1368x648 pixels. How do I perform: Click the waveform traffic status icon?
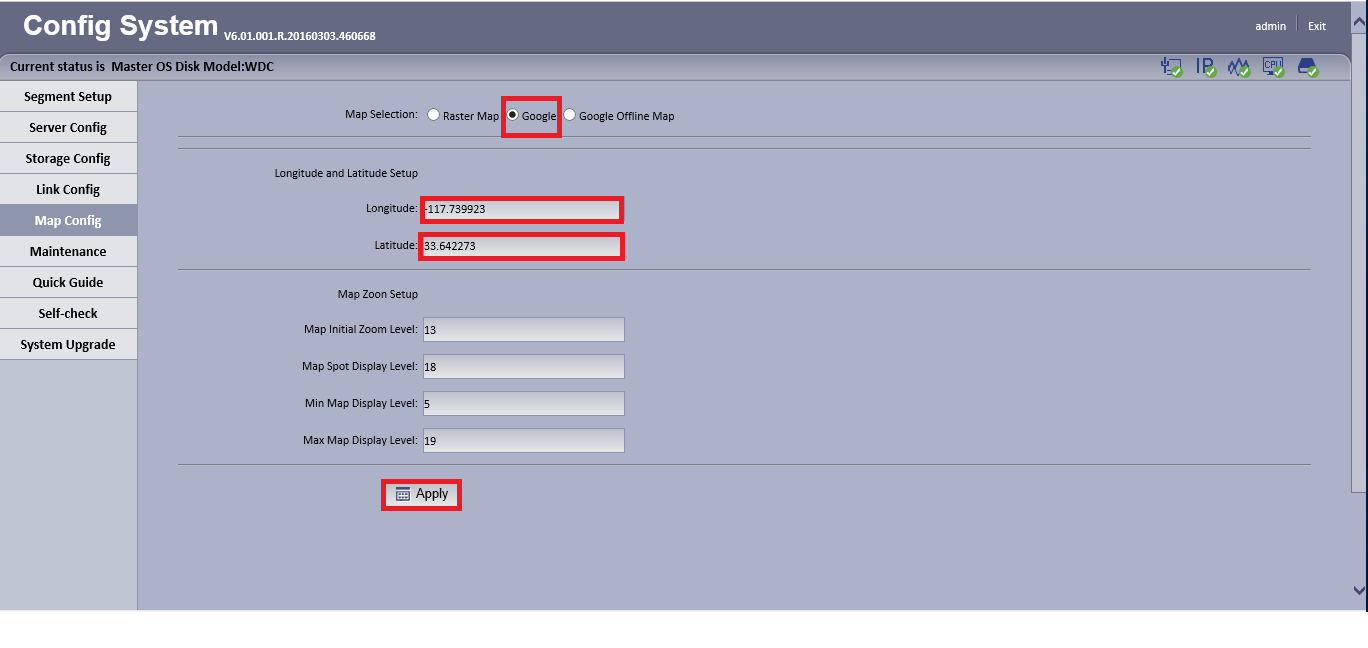pos(1239,67)
